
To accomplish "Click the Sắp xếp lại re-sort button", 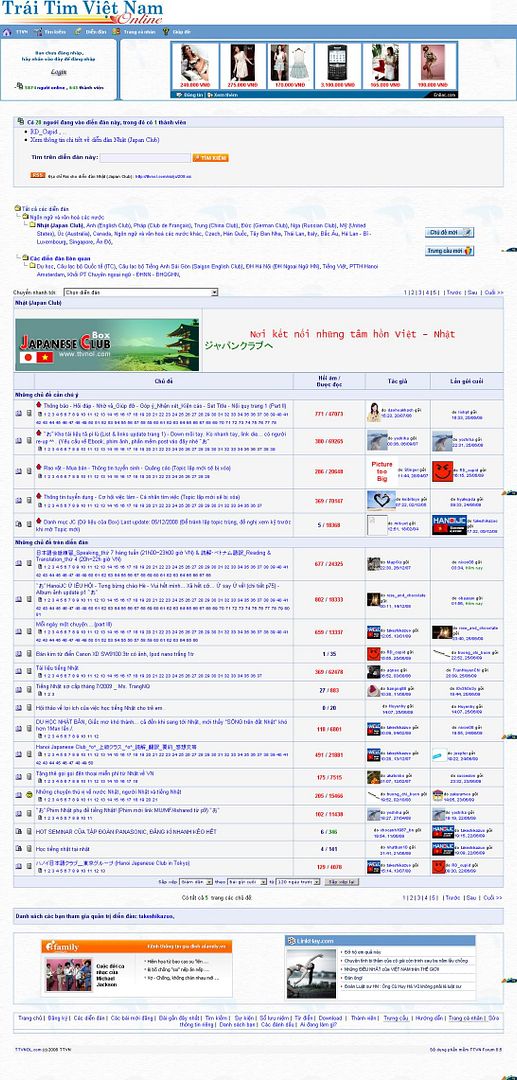I will 341,882.
